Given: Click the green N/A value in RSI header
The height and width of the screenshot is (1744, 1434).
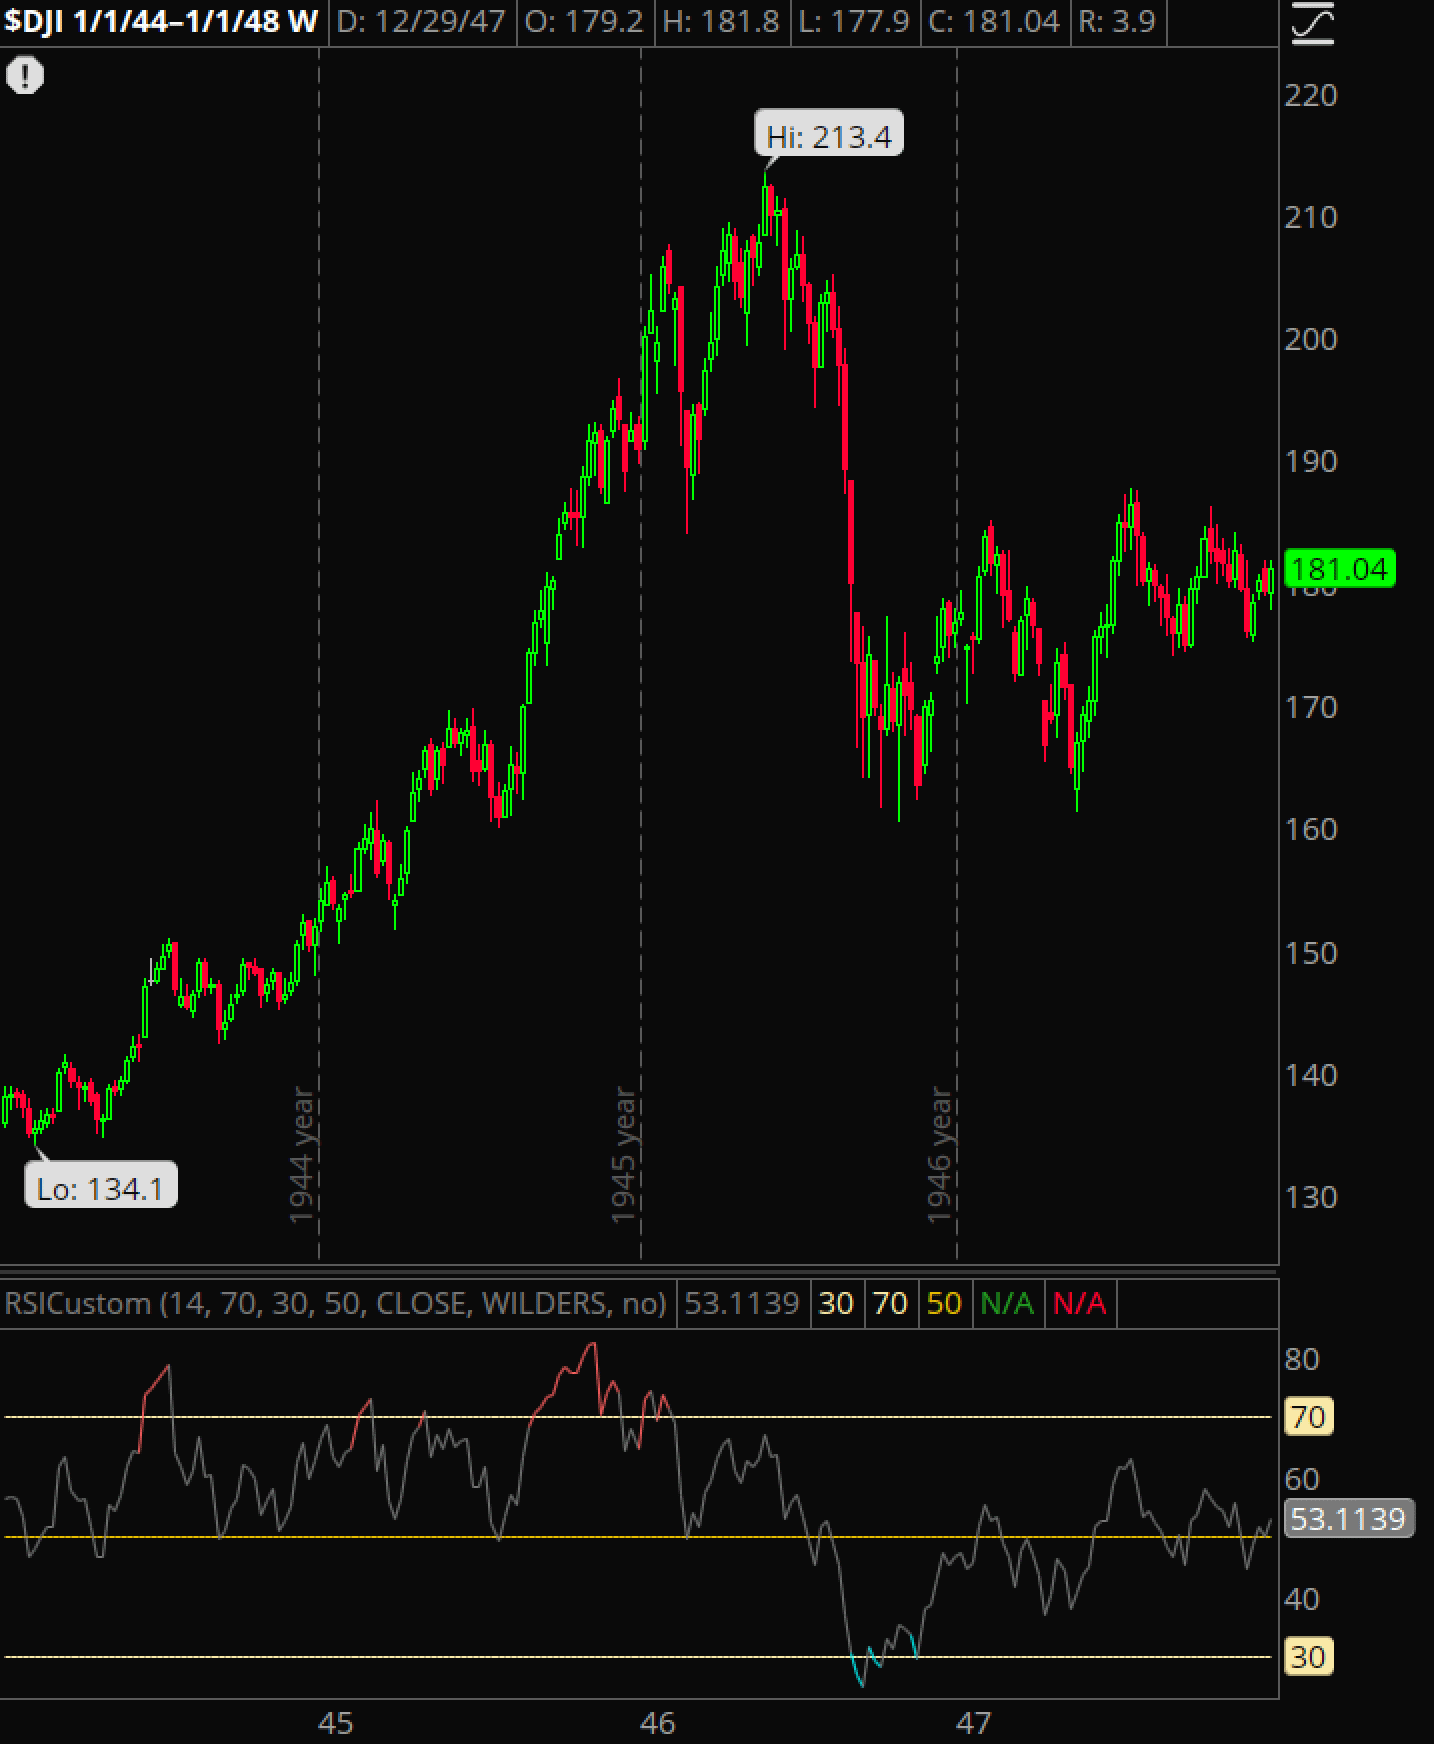Looking at the screenshot, I should pyautogui.click(x=1007, y=1303).
